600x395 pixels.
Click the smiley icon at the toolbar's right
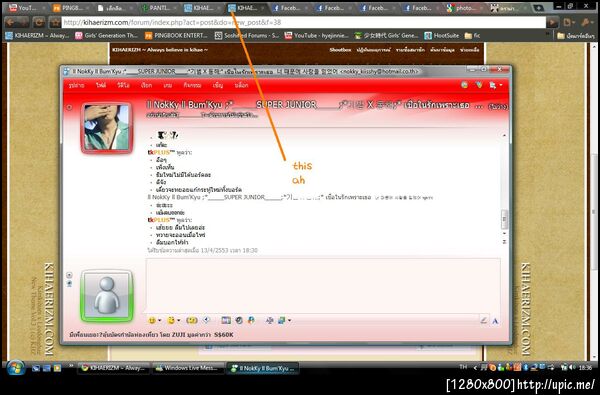465,85
